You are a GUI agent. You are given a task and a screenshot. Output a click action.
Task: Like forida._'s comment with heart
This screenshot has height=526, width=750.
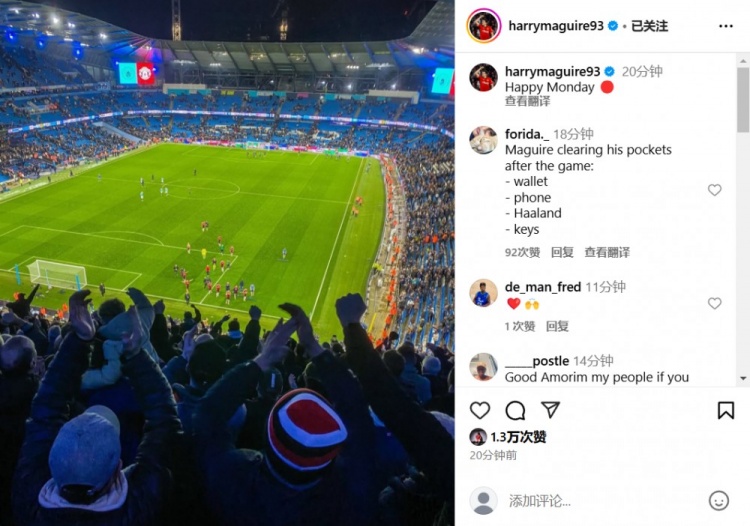pos(715,190)
